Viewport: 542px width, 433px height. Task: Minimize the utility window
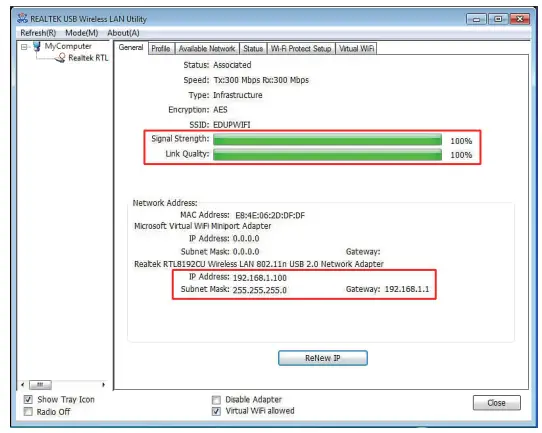pos(476,19)
